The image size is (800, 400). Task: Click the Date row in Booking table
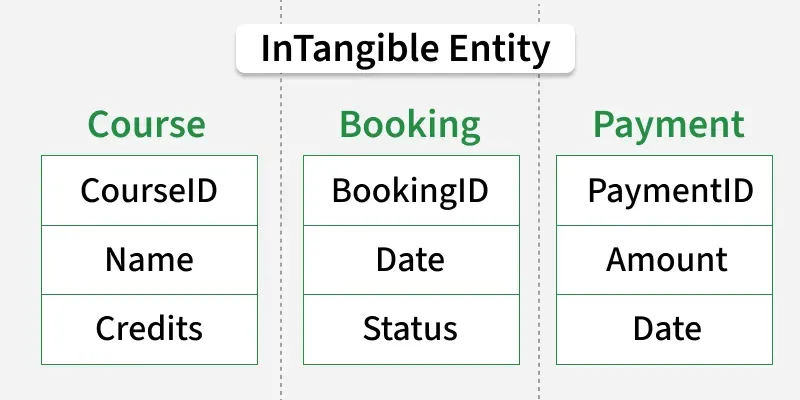click(410, 260)
